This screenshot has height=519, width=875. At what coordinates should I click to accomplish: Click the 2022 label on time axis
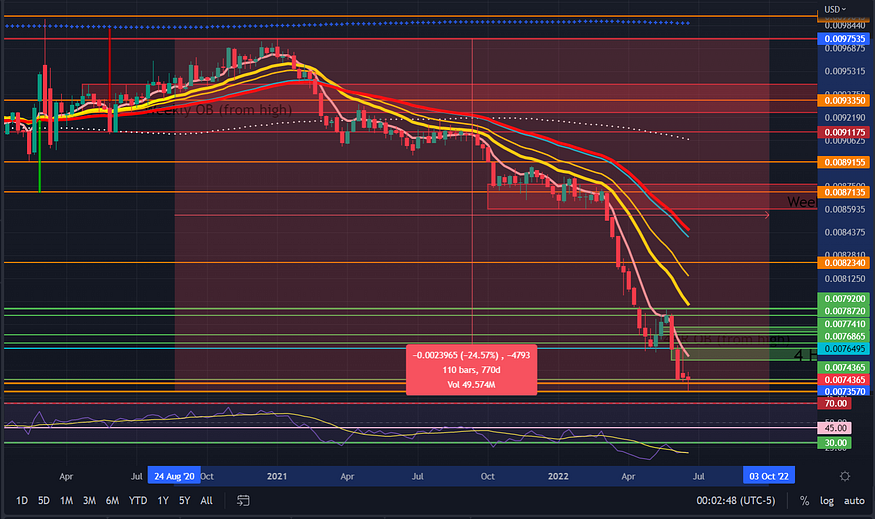click(558, 476)
